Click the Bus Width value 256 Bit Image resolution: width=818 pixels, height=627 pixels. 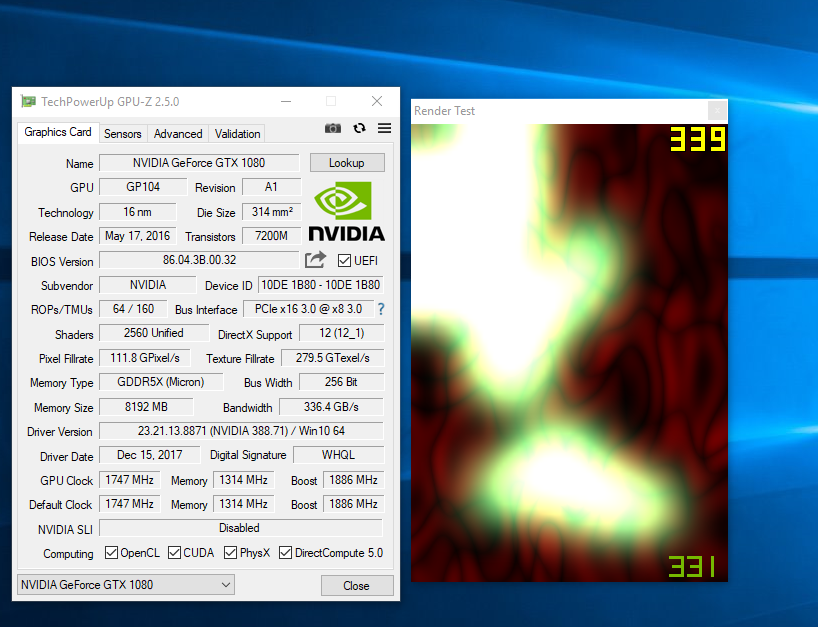[342, 382]
